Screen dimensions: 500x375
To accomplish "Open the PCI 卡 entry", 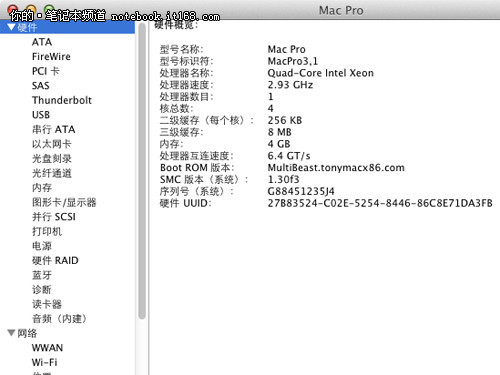I will point(46,71).
